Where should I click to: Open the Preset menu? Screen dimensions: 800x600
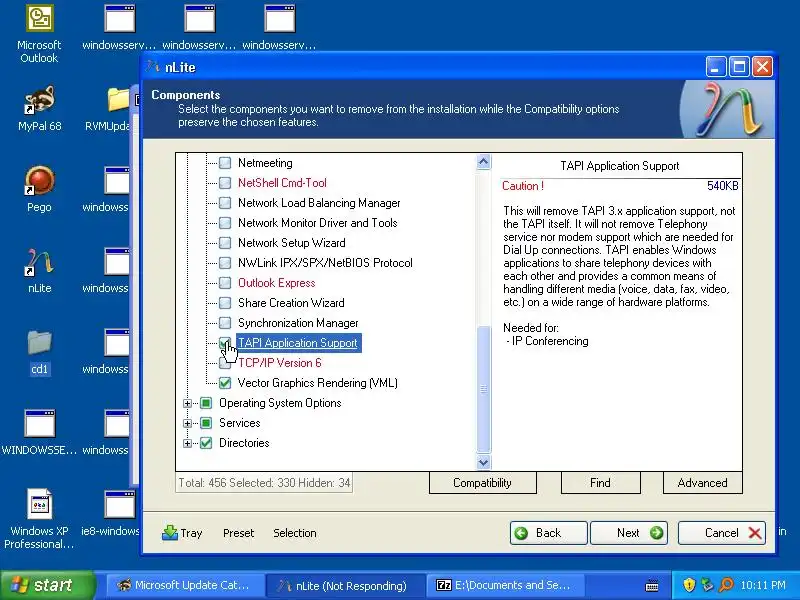(238, 533)
